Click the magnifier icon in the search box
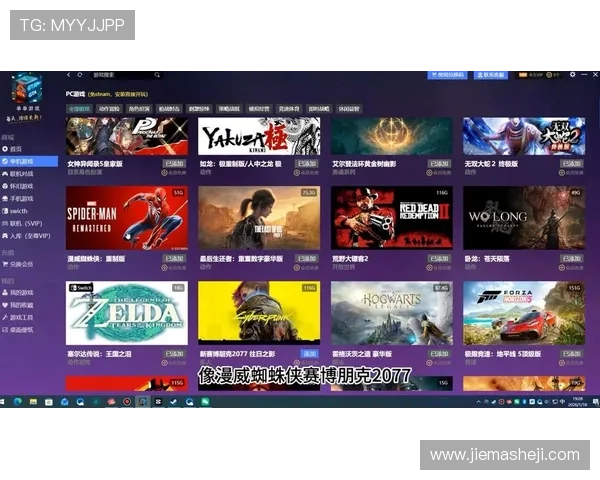The image size is (600, 480). (157, 75)
